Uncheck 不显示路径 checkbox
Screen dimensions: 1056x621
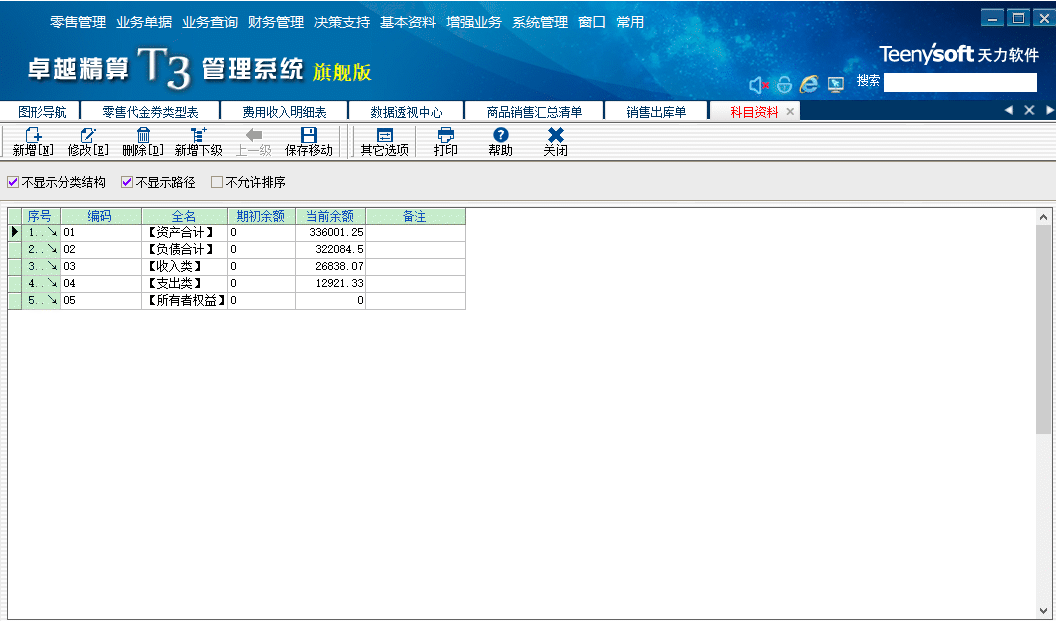click(127, 183)
